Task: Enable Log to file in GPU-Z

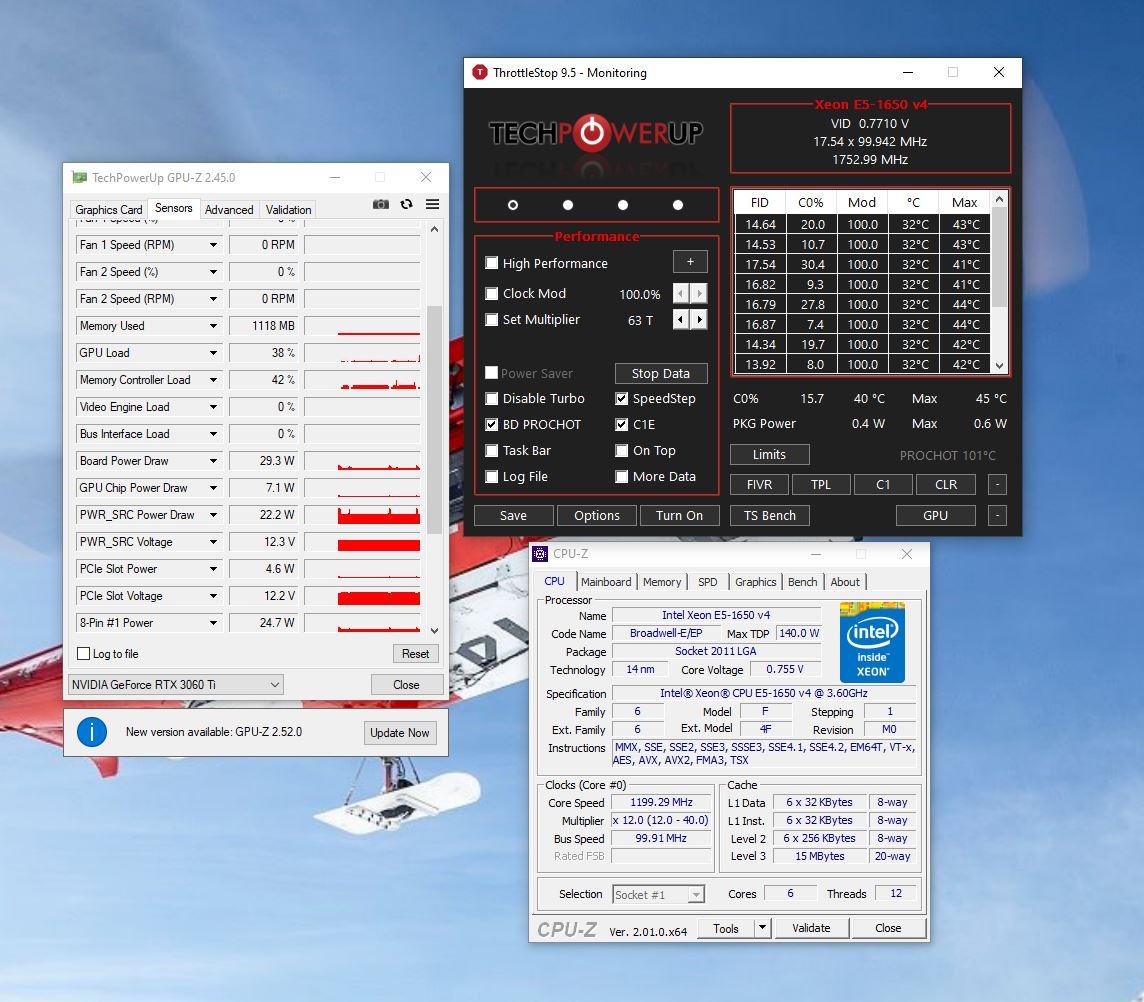Action: pyautogui.click(x=84, y=654)
